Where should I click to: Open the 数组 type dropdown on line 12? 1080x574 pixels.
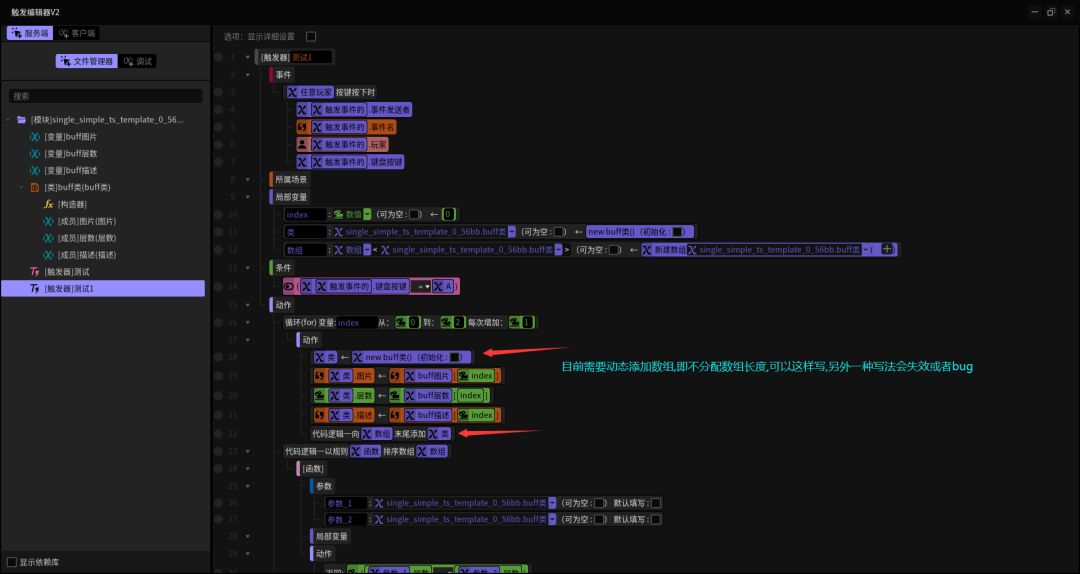[x=367, y=250]
